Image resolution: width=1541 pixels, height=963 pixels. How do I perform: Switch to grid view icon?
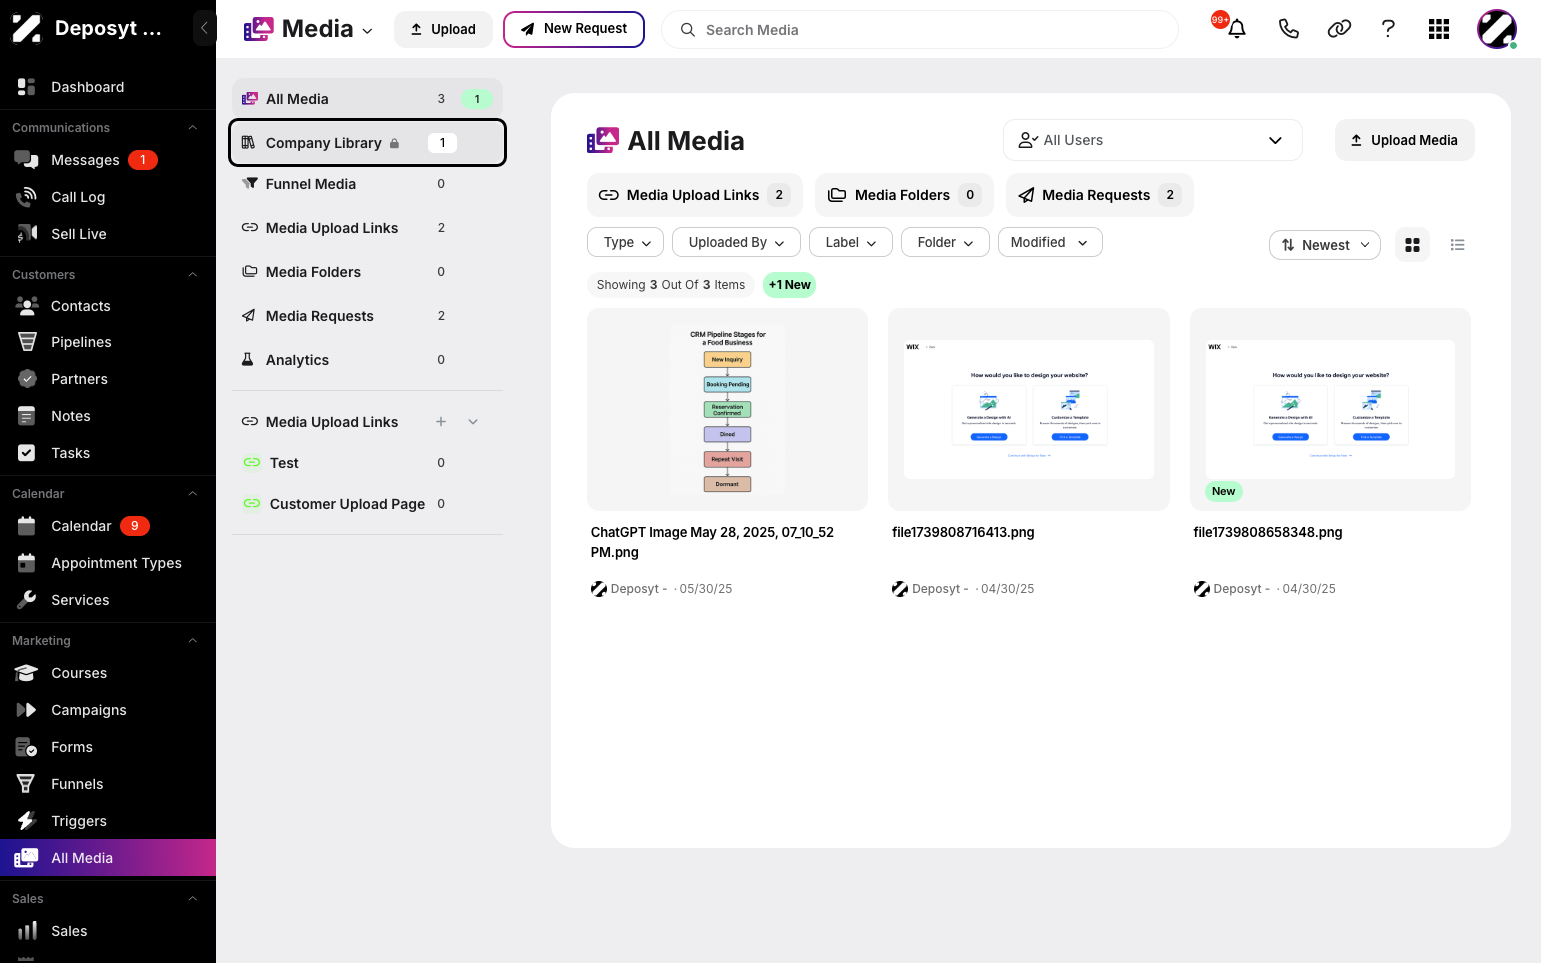click(x=1412, y=245)
